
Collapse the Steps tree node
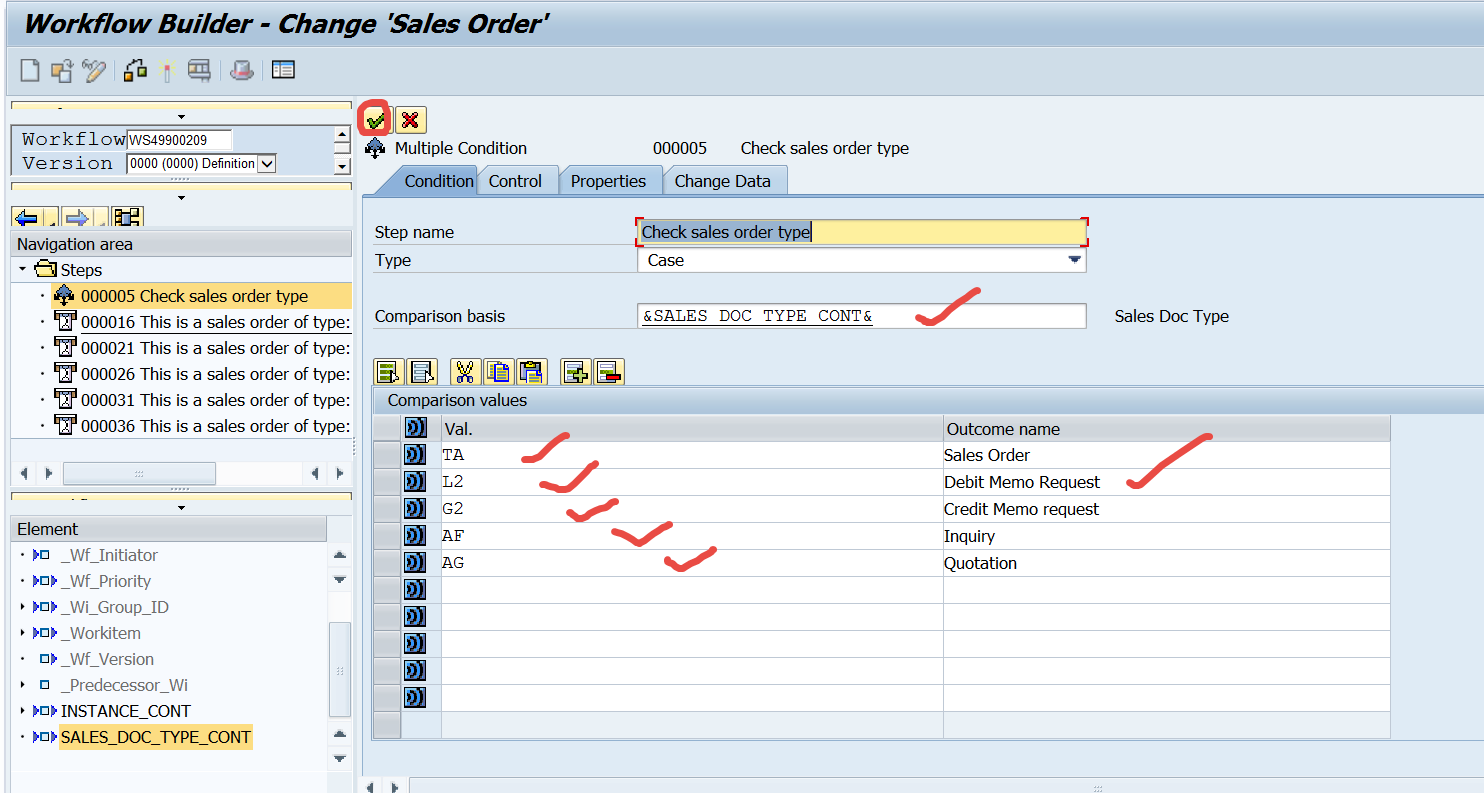click(22, 269)
